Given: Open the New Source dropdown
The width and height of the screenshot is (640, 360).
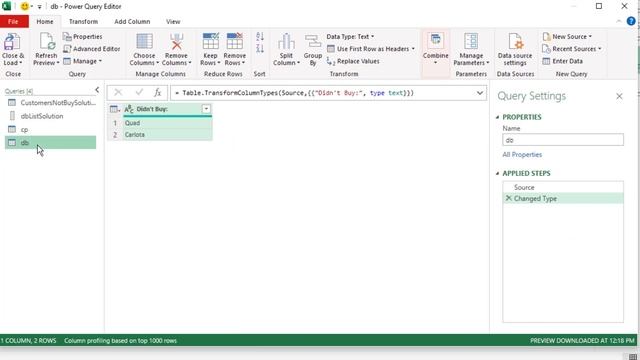Looking at the screenshot, I should (567, 37).
